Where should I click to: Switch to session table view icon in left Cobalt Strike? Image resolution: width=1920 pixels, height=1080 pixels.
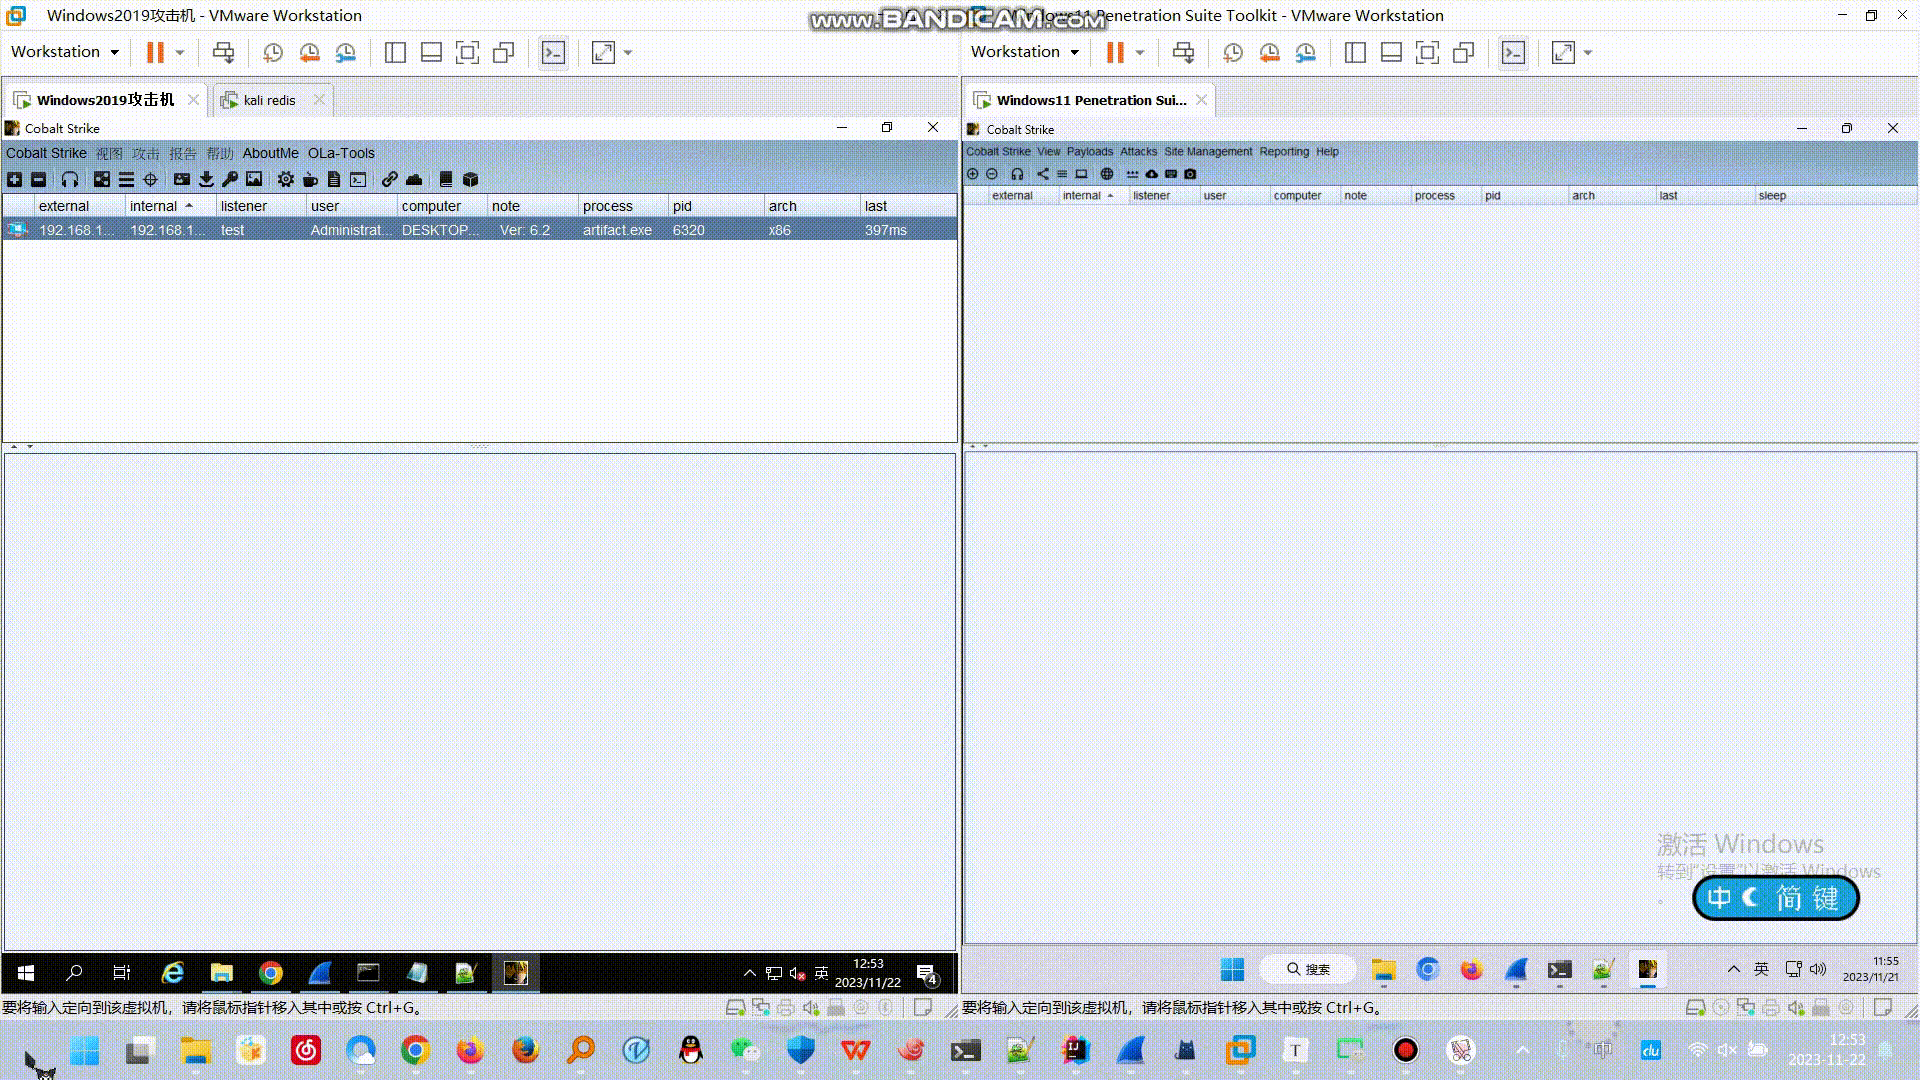[x=126, y=180]
